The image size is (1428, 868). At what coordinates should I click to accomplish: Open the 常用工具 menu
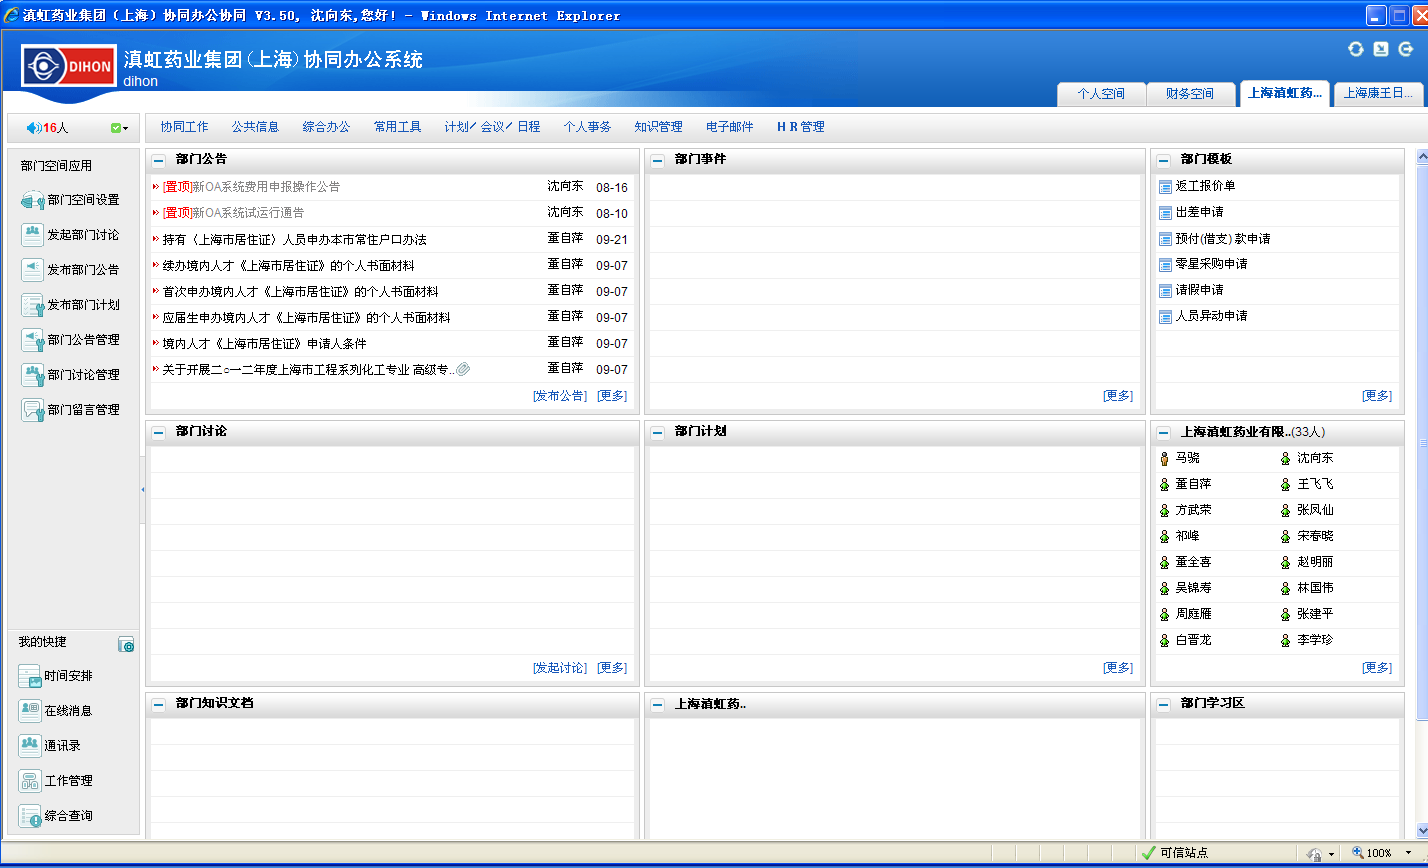click(398, 127)
